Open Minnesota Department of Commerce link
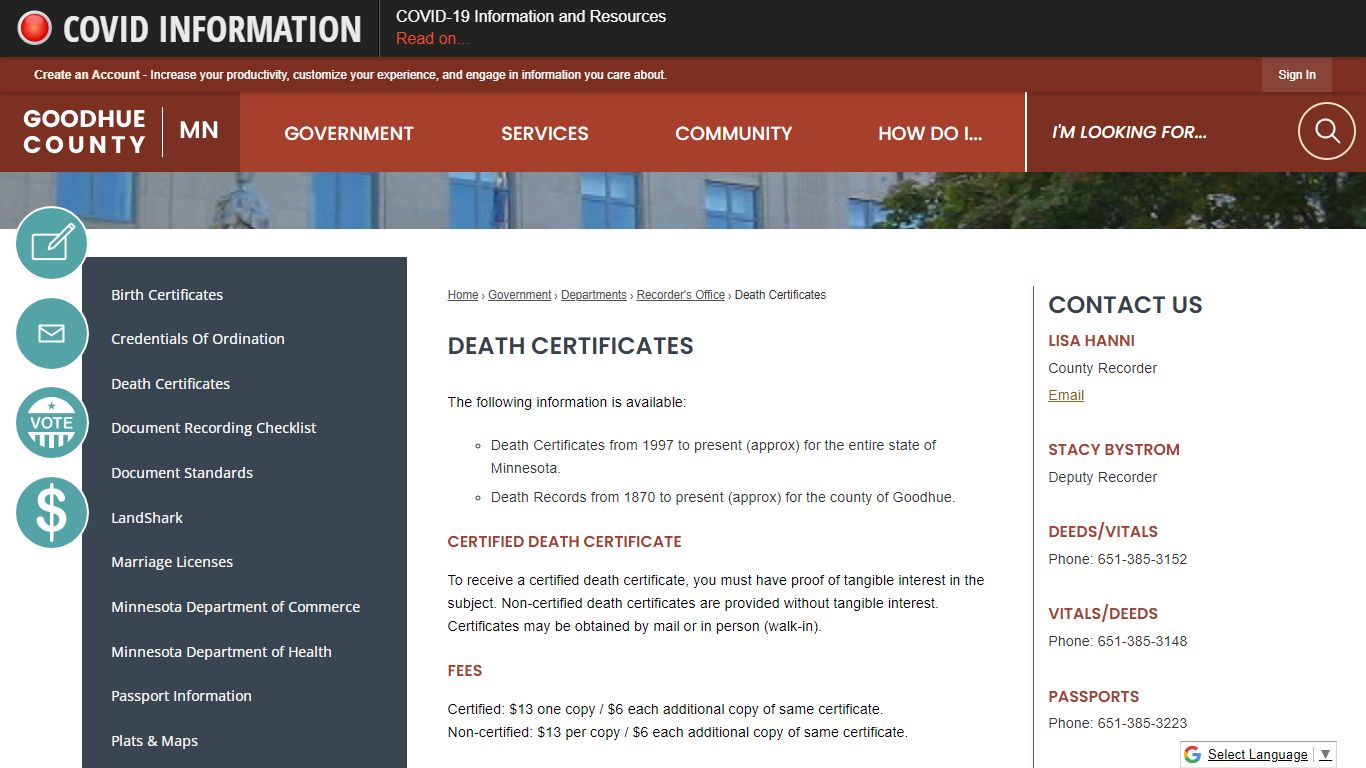Viewport: 1366px width, 768px height. pos(235,607)
